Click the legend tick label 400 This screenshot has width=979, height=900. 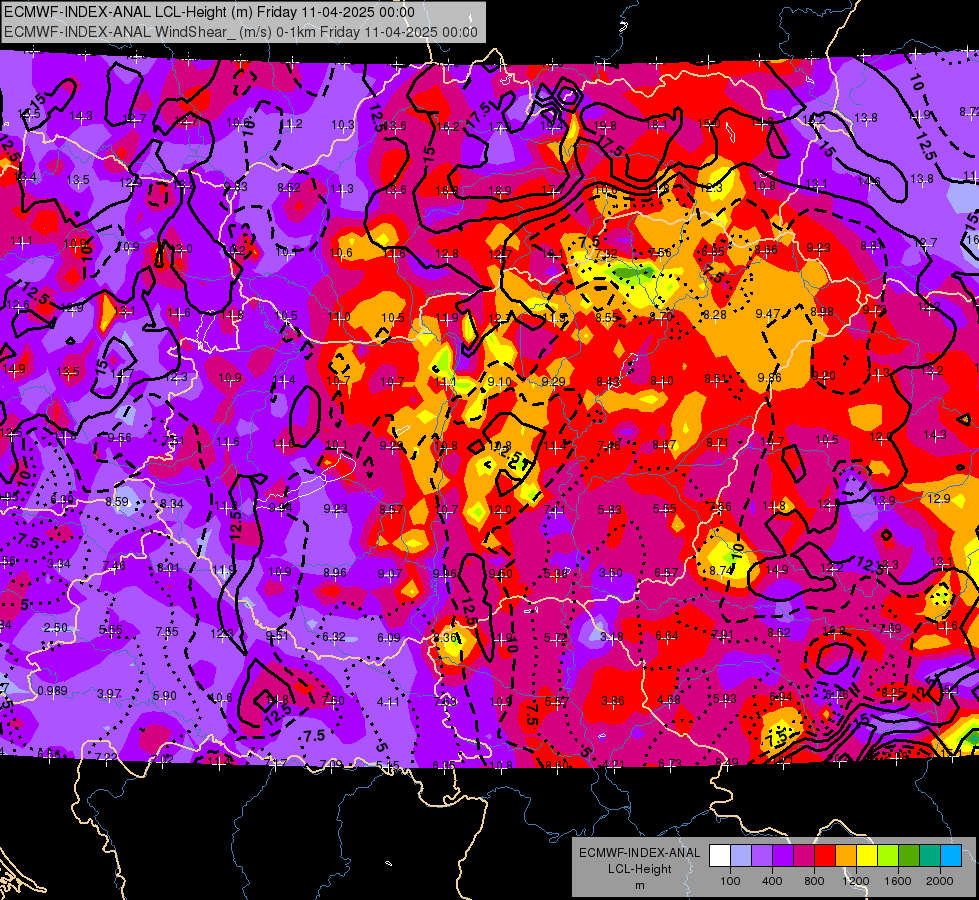[772, 881]
